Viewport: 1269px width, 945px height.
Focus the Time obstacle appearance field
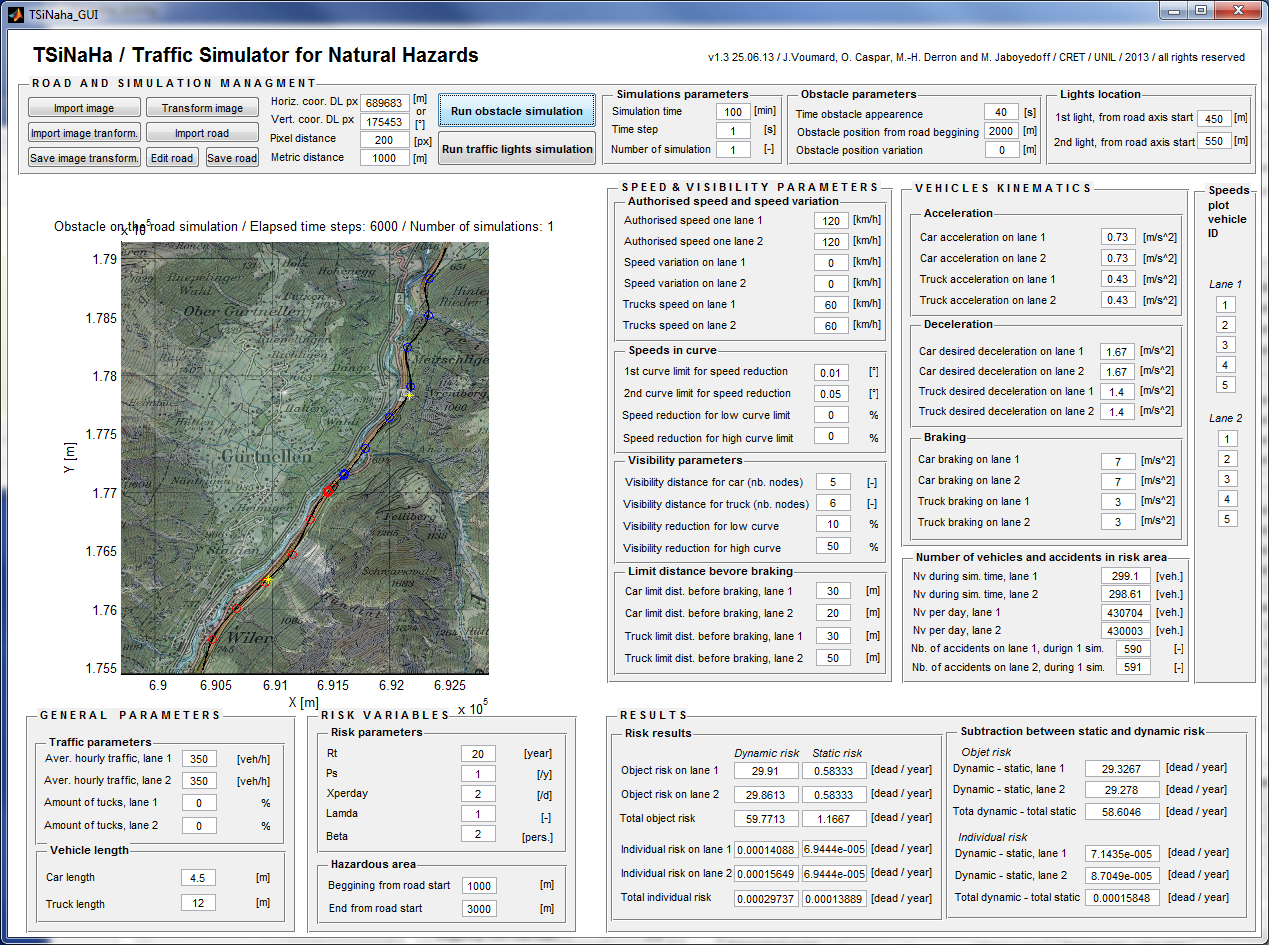[x=1001, y=112]
